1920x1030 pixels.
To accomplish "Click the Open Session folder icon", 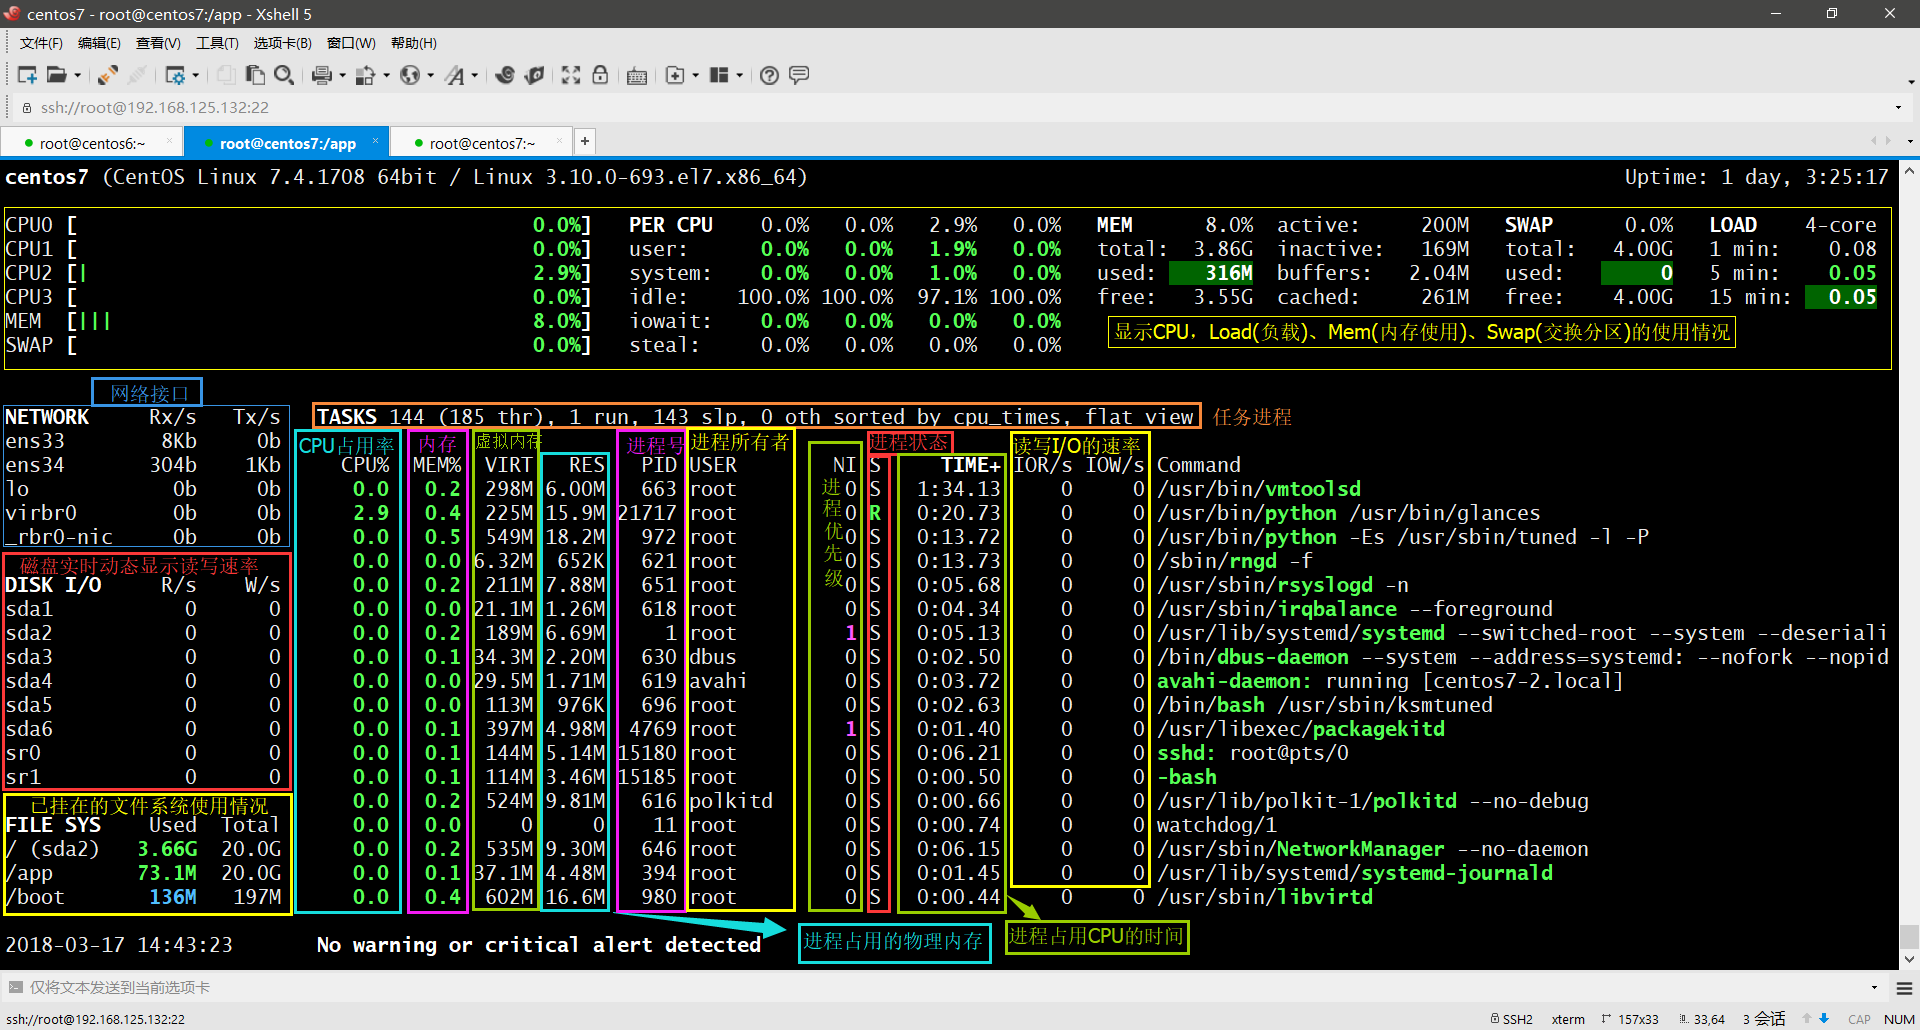I will [x=56, y=75].
